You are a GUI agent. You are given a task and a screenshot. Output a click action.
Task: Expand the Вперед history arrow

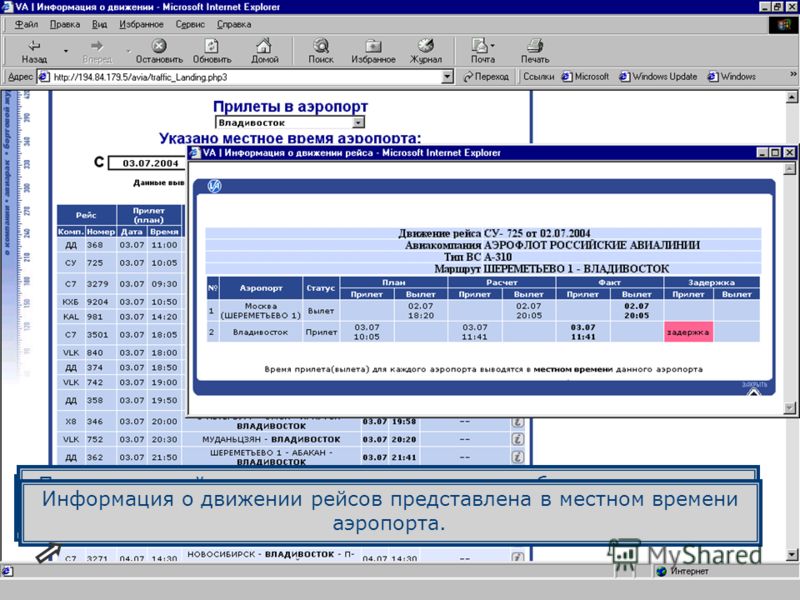tap(129, 51)
